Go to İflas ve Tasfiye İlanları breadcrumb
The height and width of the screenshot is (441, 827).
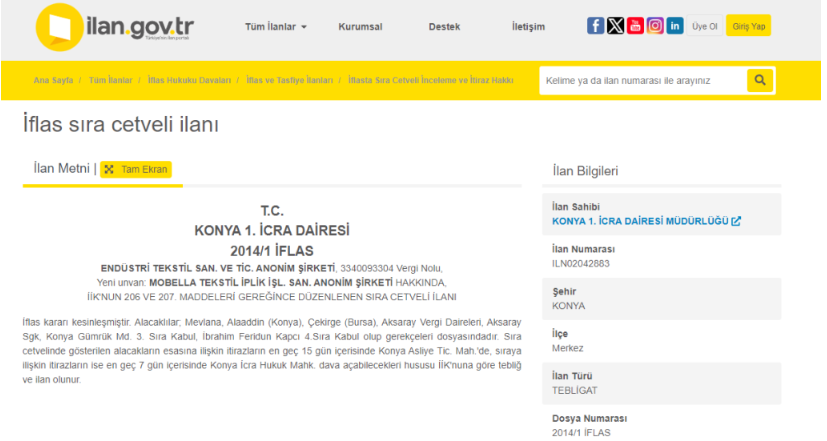(x=291, y=79)
